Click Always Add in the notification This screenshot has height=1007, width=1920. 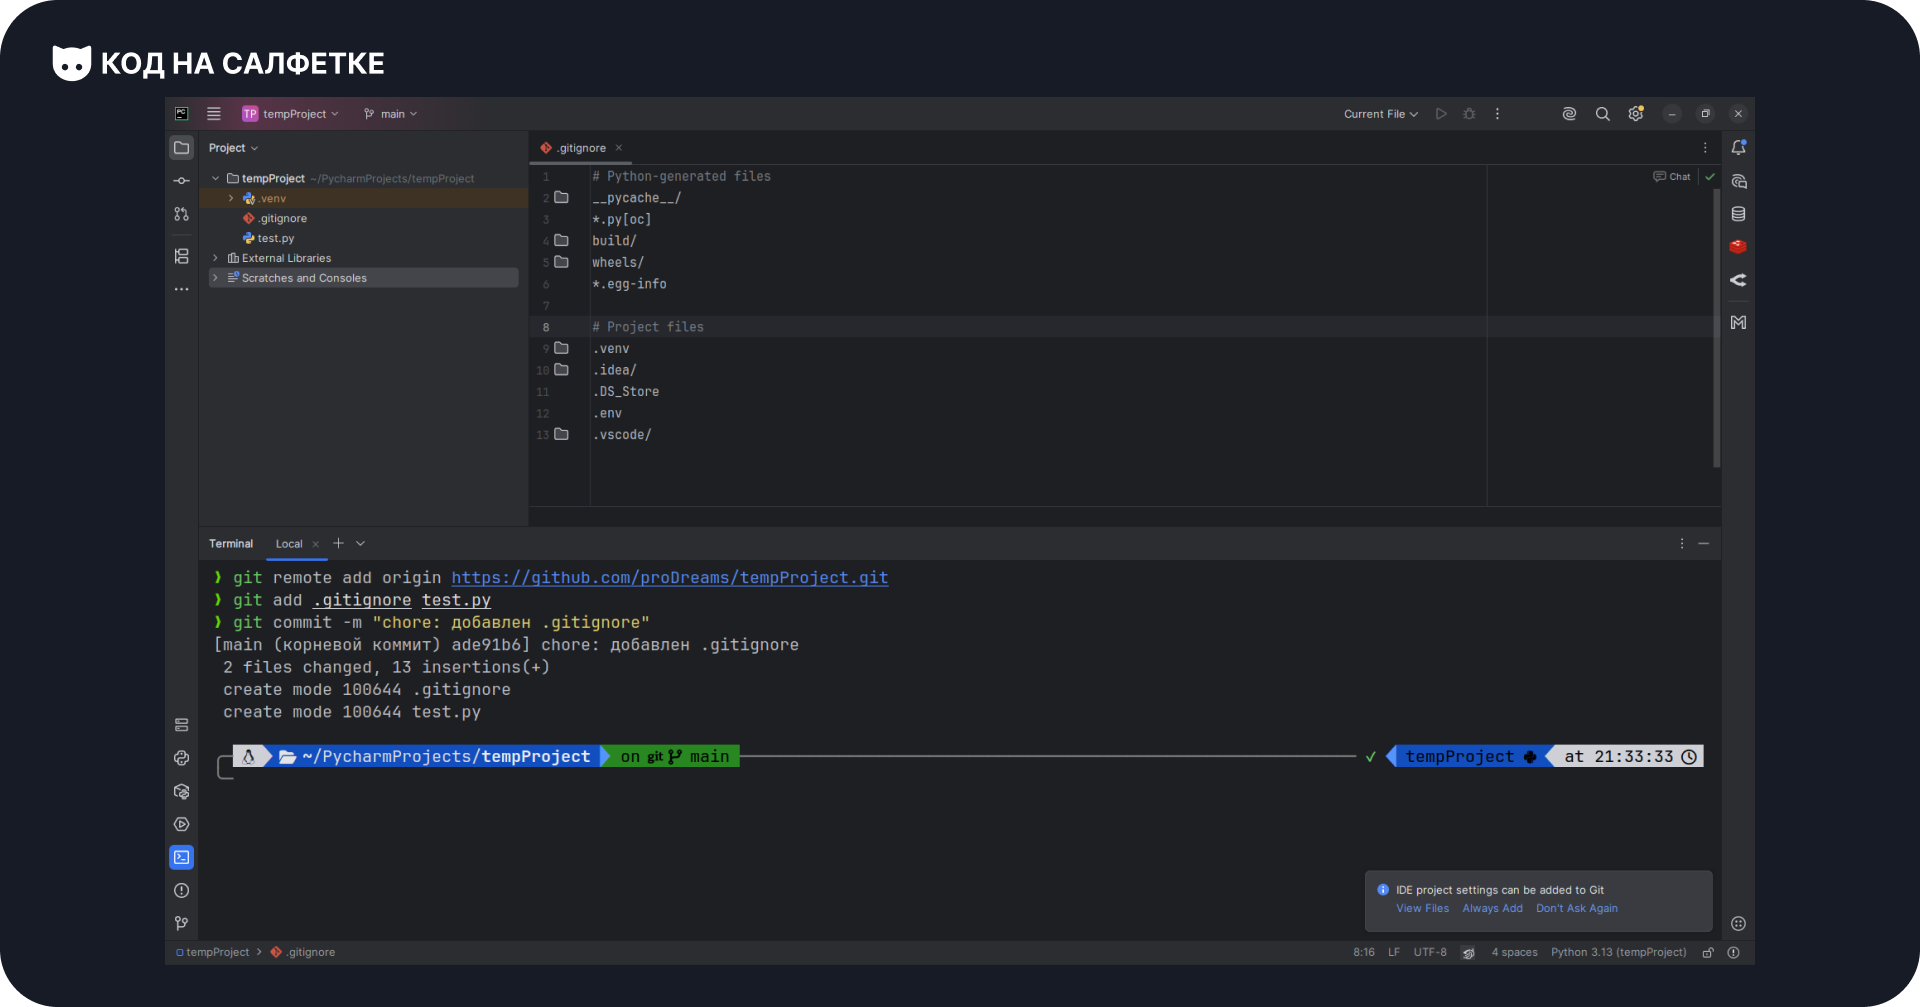pyautogui.click(x=1492, y=909)
